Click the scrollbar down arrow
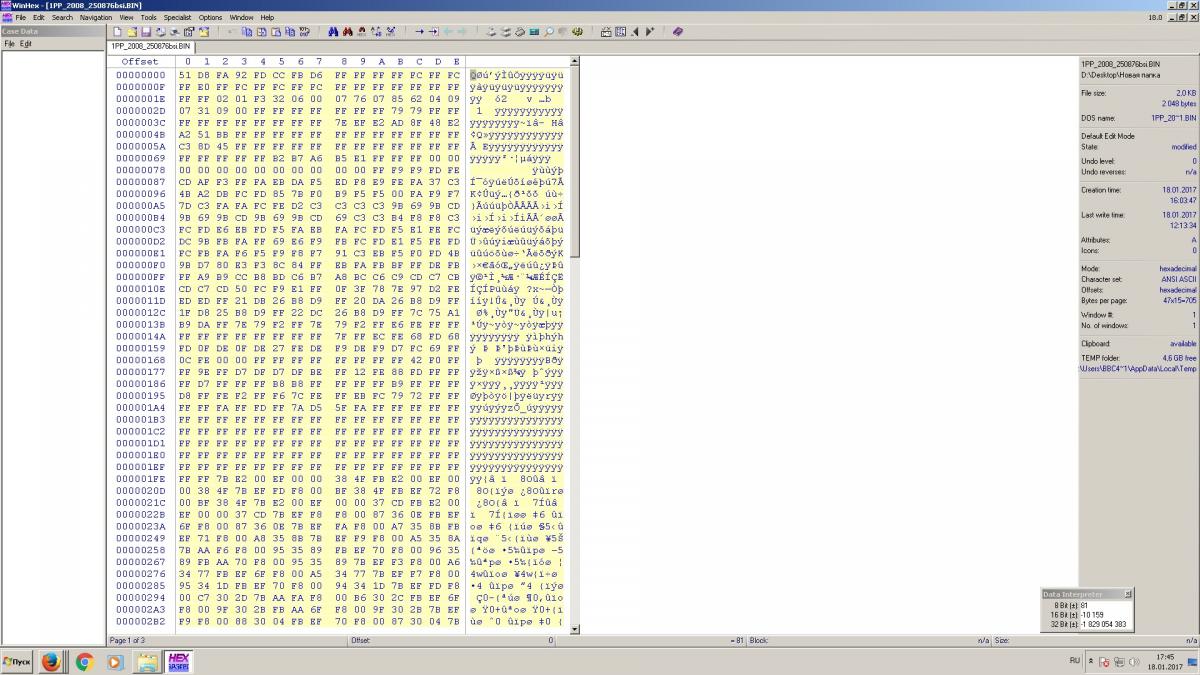This screenshot has width=1200, height=675. tap(575, 628)
